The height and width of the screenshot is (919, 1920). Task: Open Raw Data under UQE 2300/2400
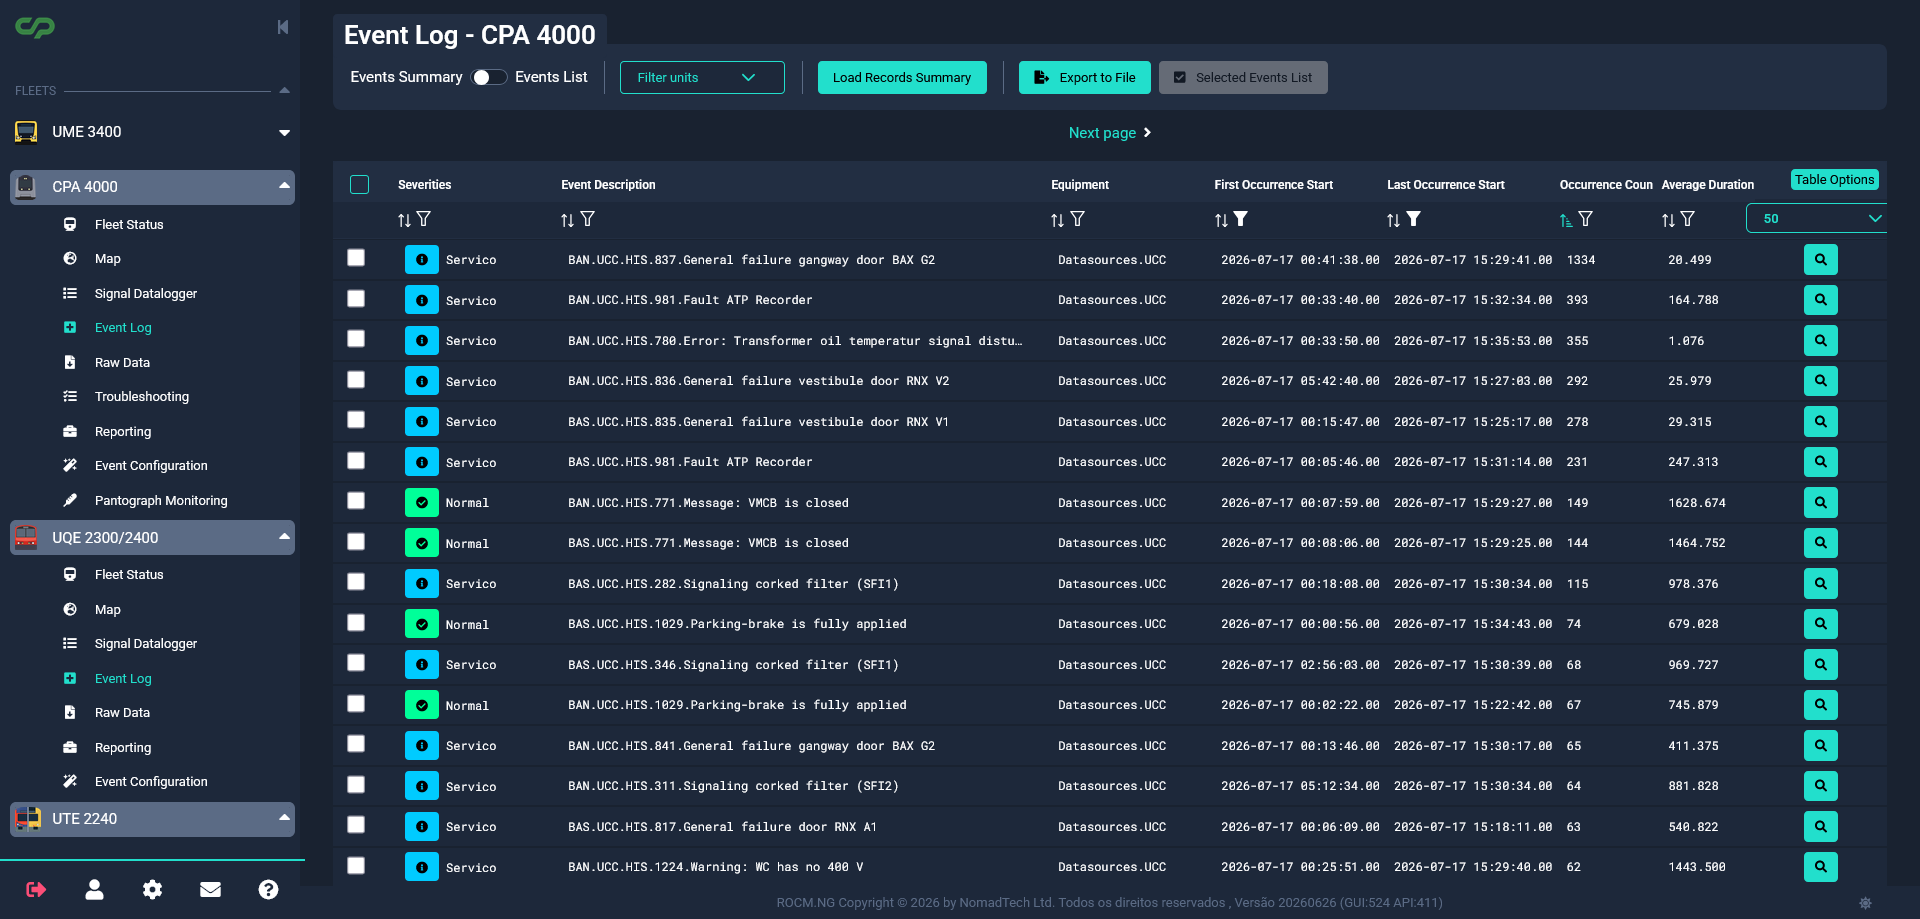click(x=122, y=713)
